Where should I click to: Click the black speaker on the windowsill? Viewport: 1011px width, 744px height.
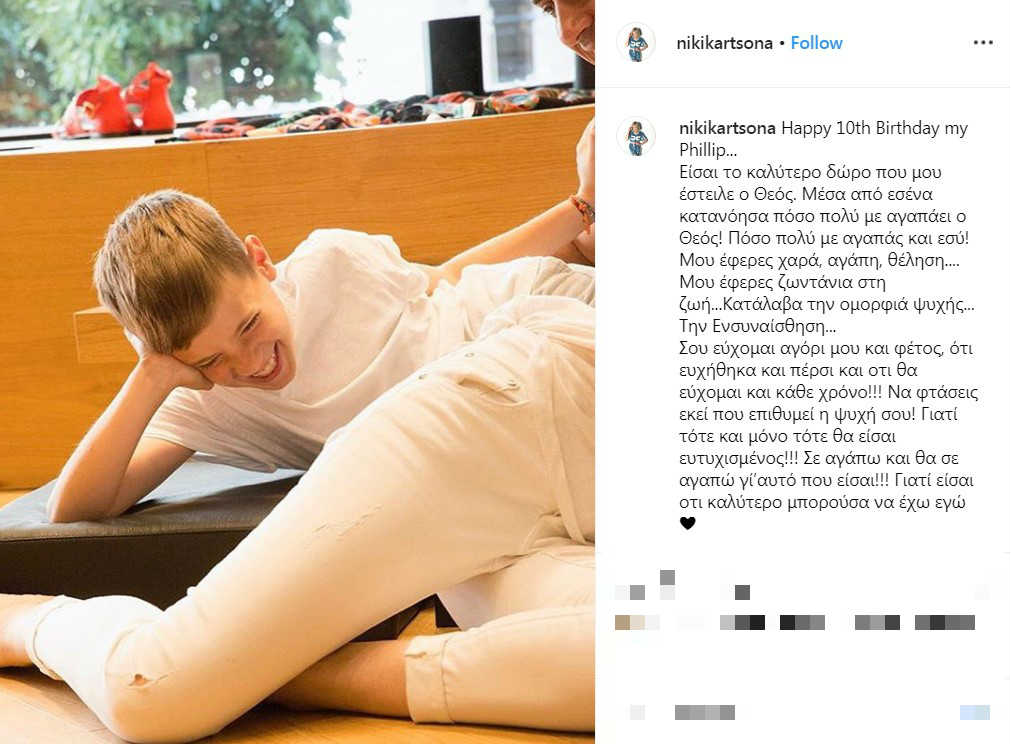pos(455,56)
